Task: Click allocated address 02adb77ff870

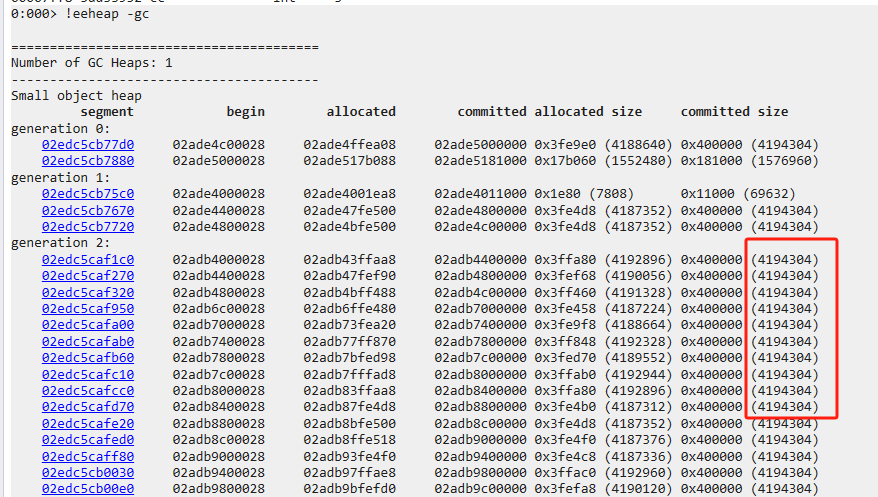Action: click(x=349, y=341)
